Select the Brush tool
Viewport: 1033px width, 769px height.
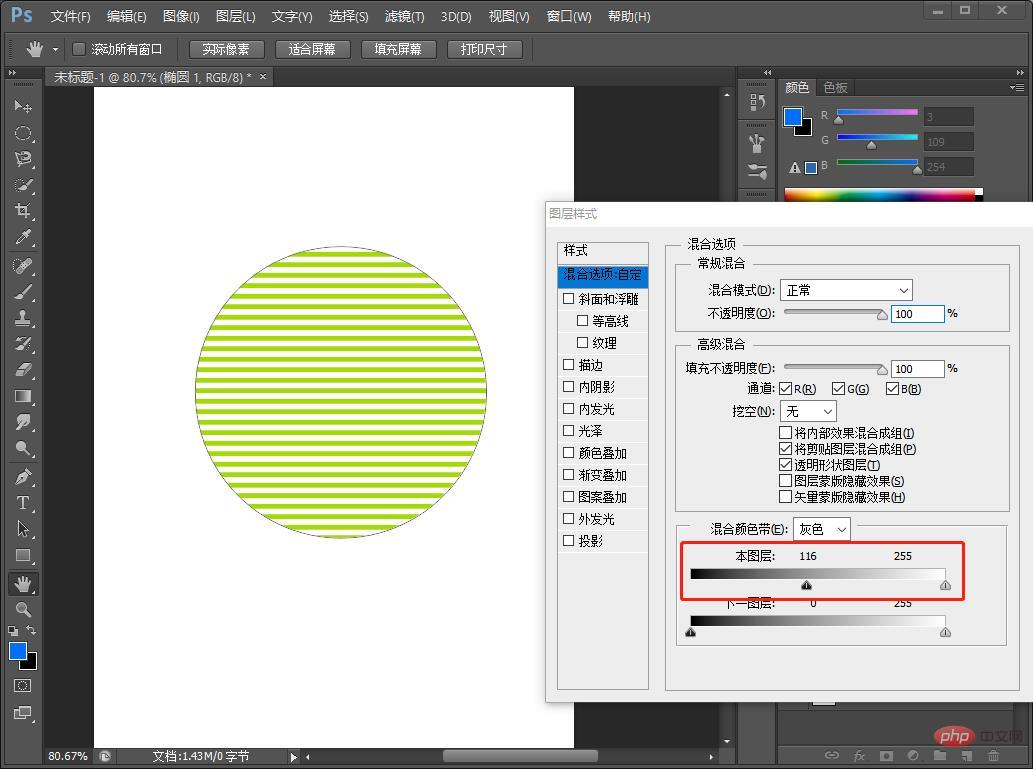tap(22, 292)
